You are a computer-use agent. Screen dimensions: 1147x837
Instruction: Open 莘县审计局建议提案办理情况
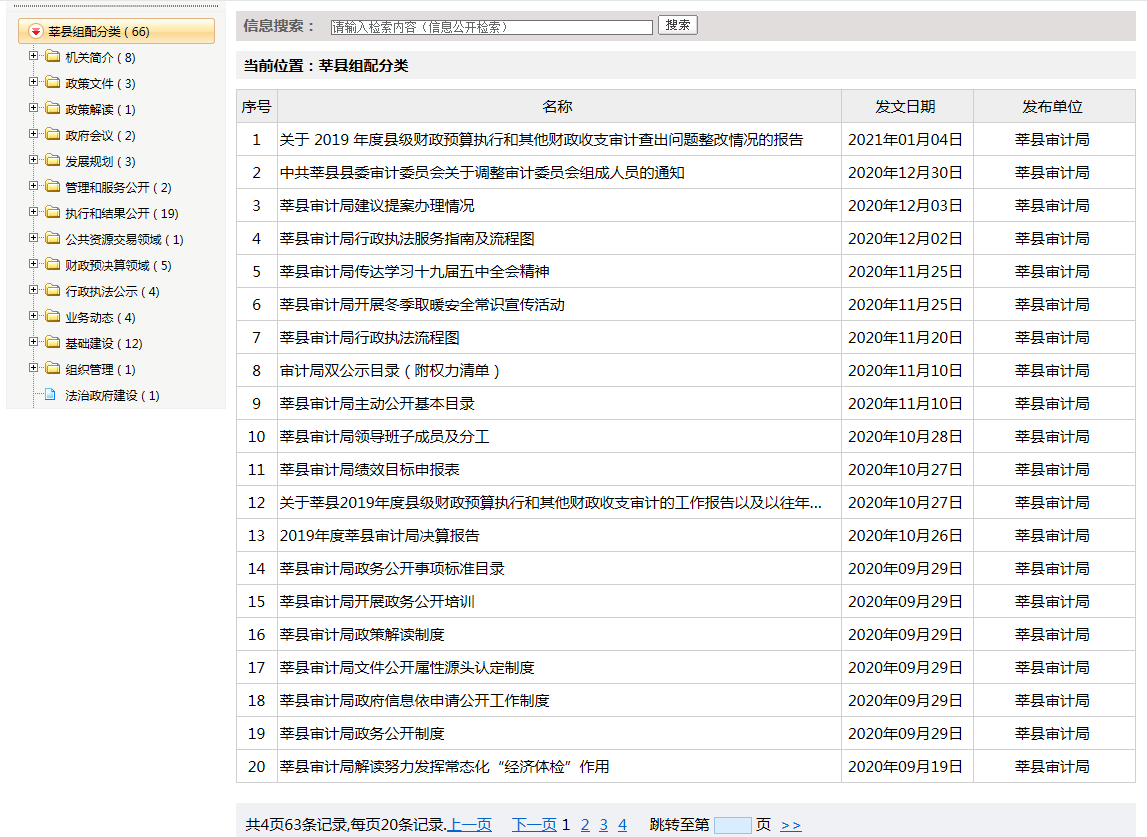377,206
